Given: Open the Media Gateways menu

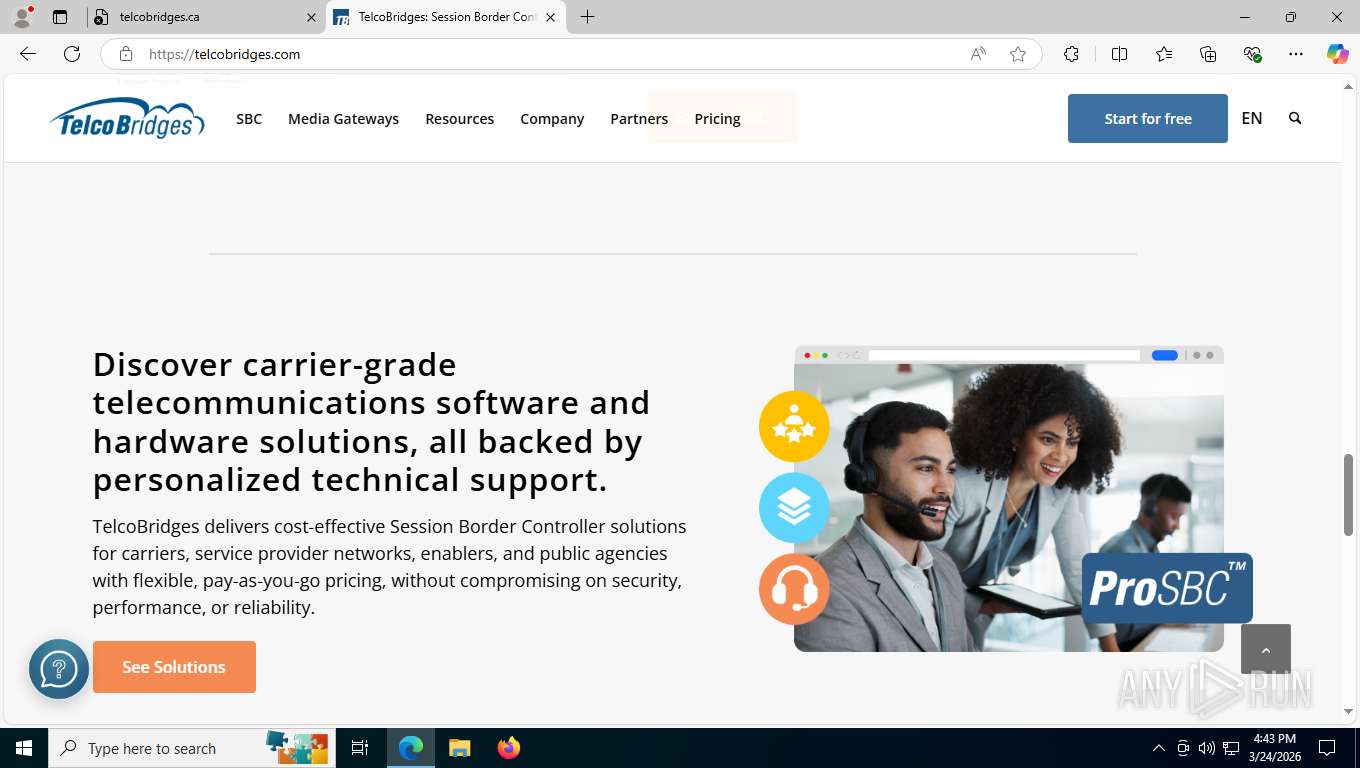Looking at the screenshot, I should (x=343, y=118).
